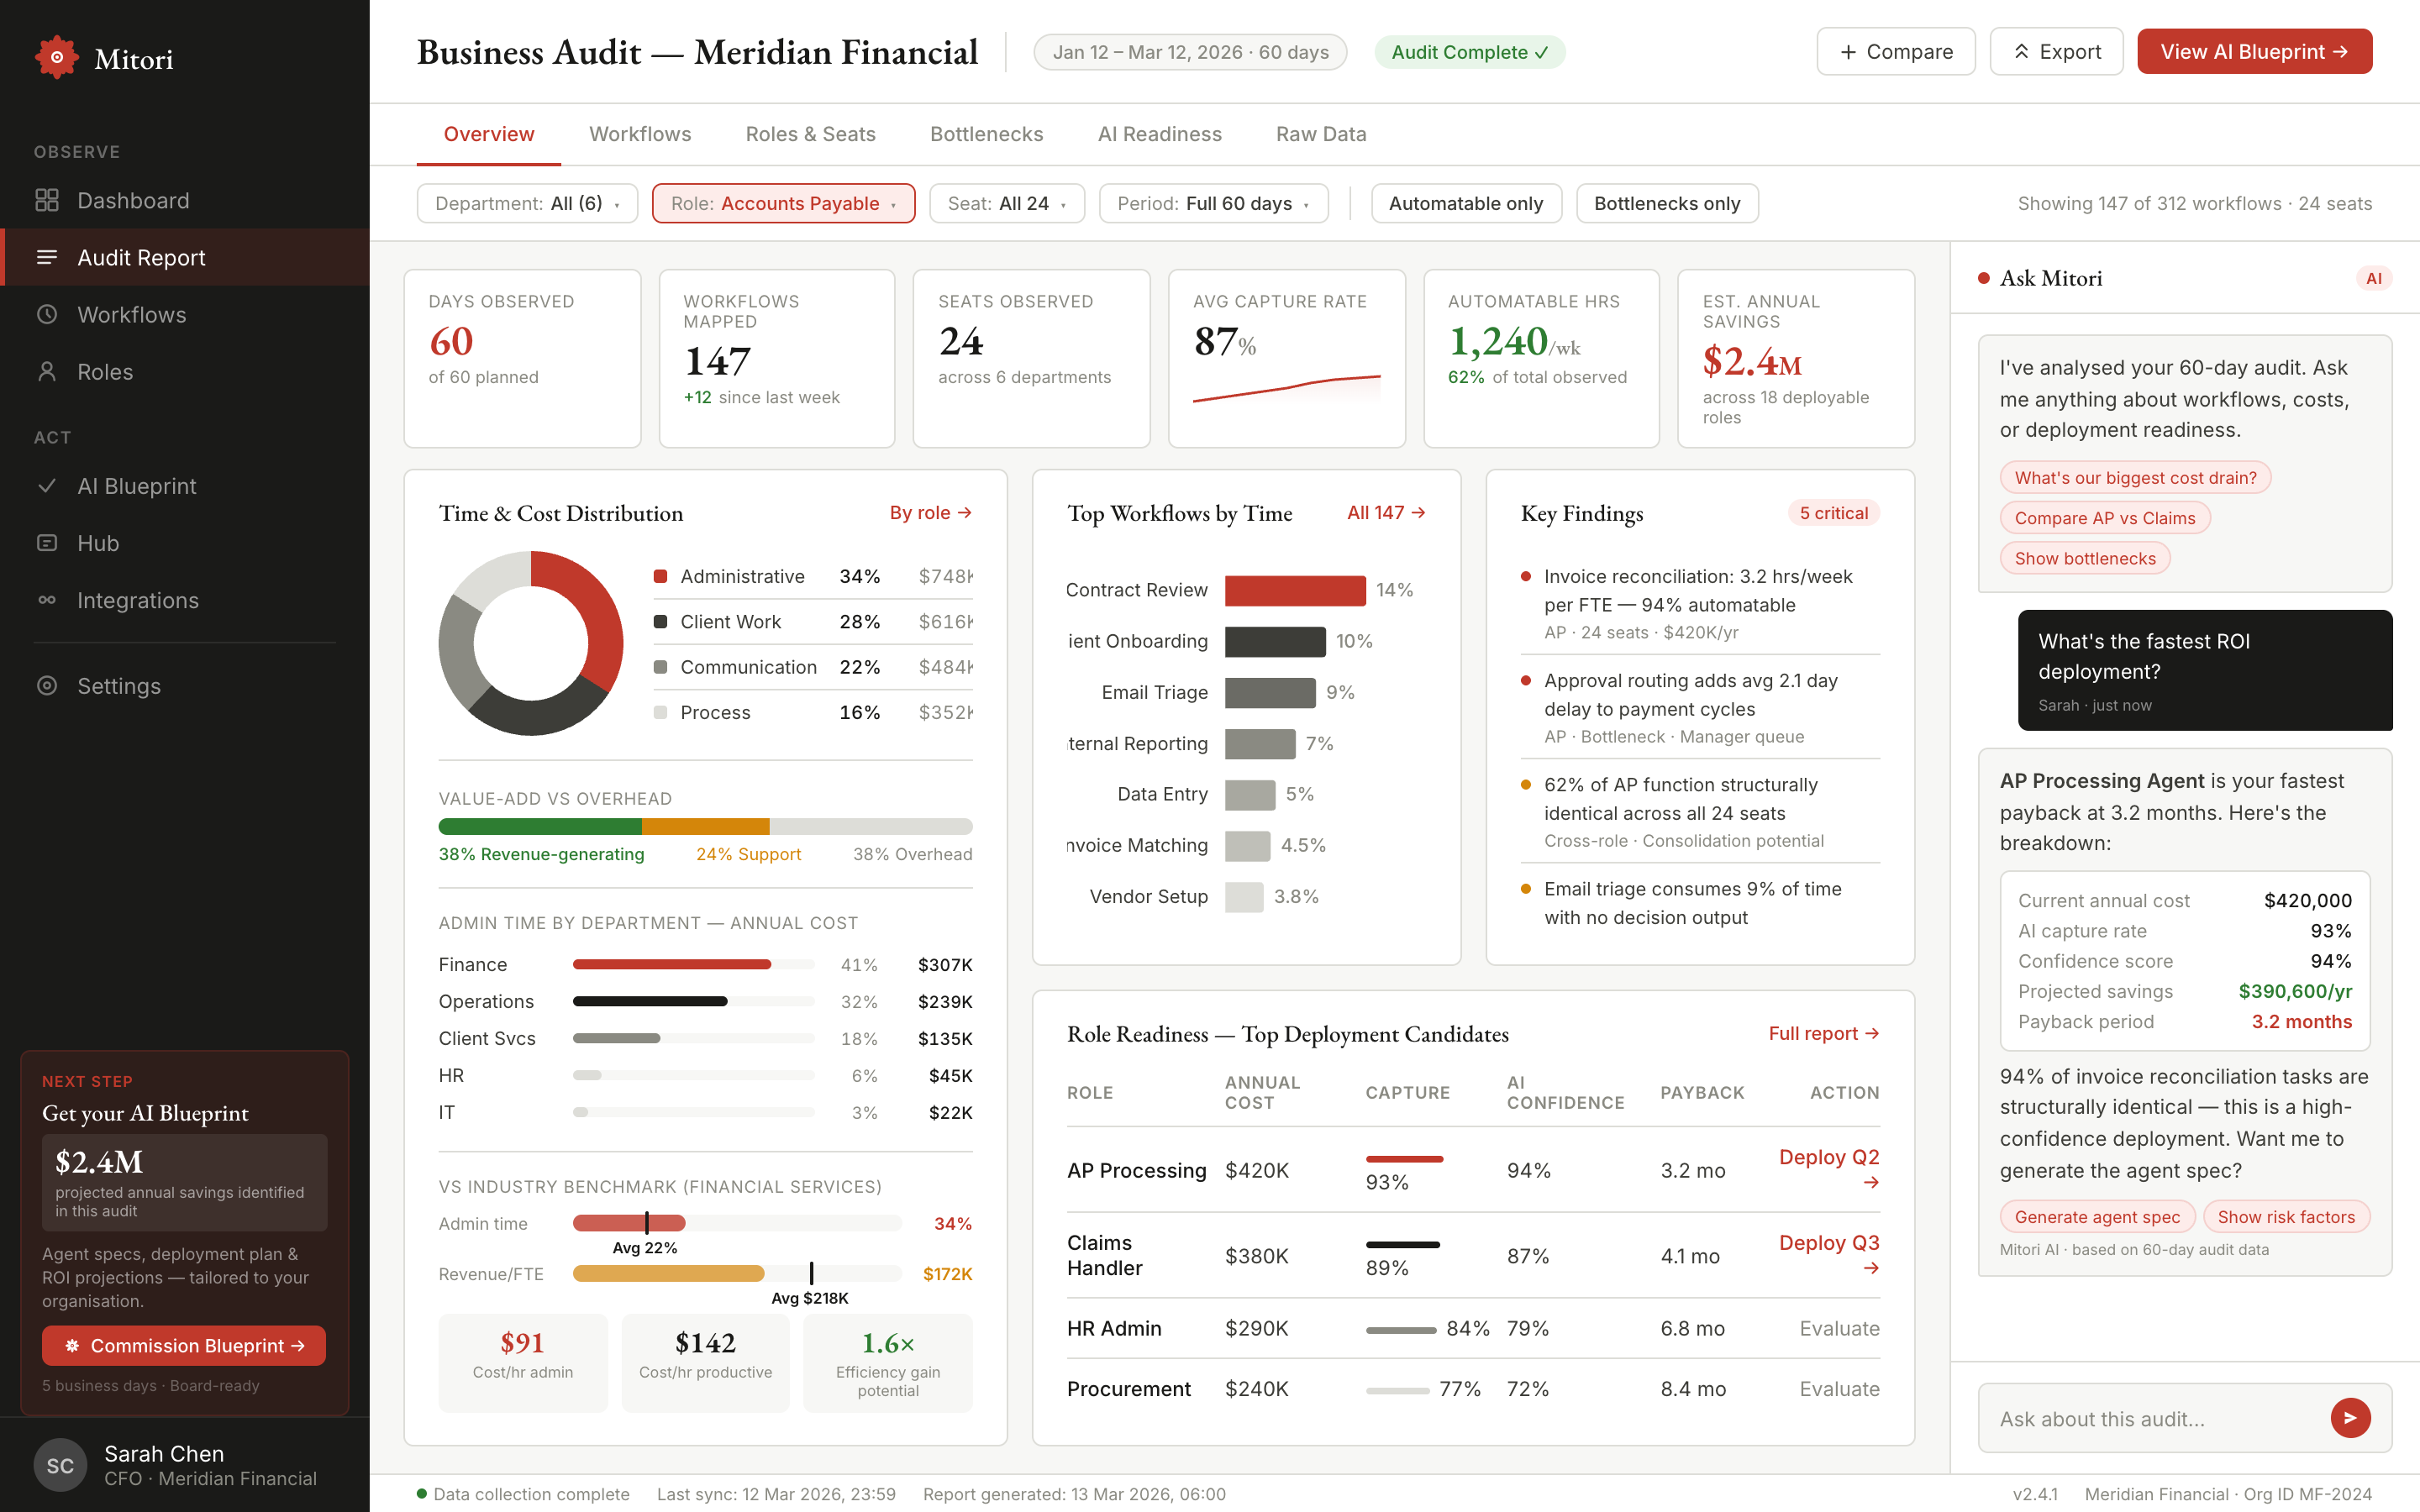Click Commission Blueprint in the Next Step panel
2420x1512 pixels.
[x=183, y=1345]
